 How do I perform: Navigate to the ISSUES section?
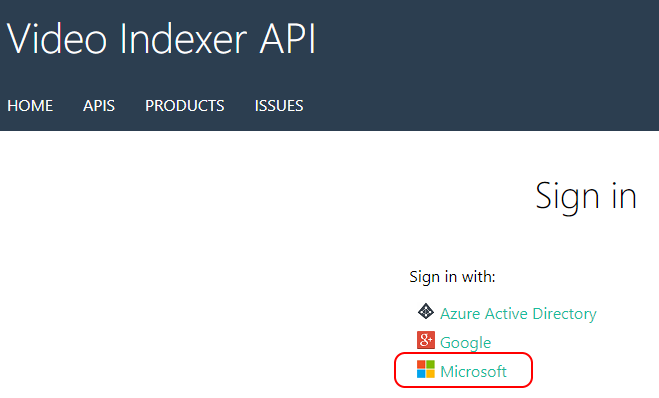pos(279,105)
